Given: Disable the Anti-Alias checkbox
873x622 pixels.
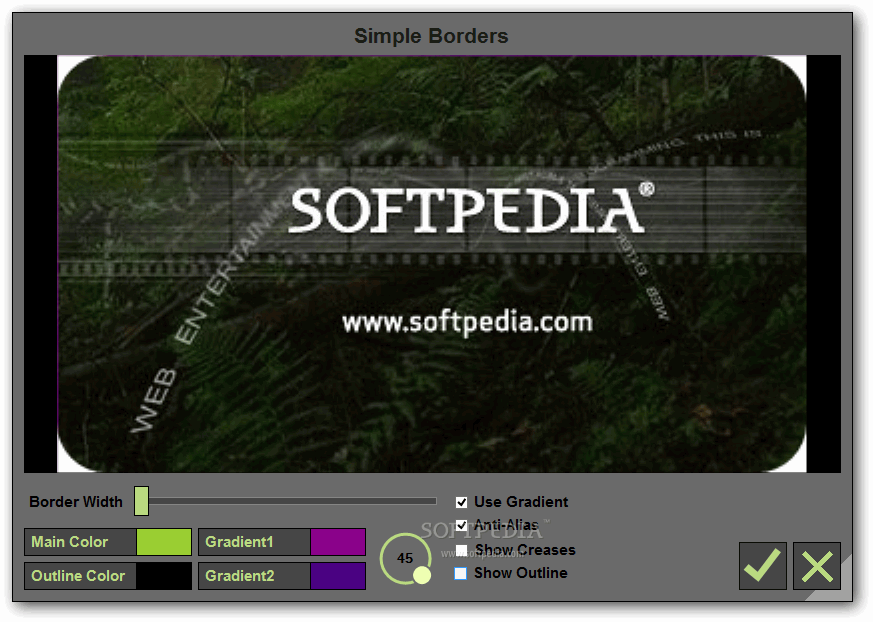Looking at the screenshot, I should click(461, 525).
